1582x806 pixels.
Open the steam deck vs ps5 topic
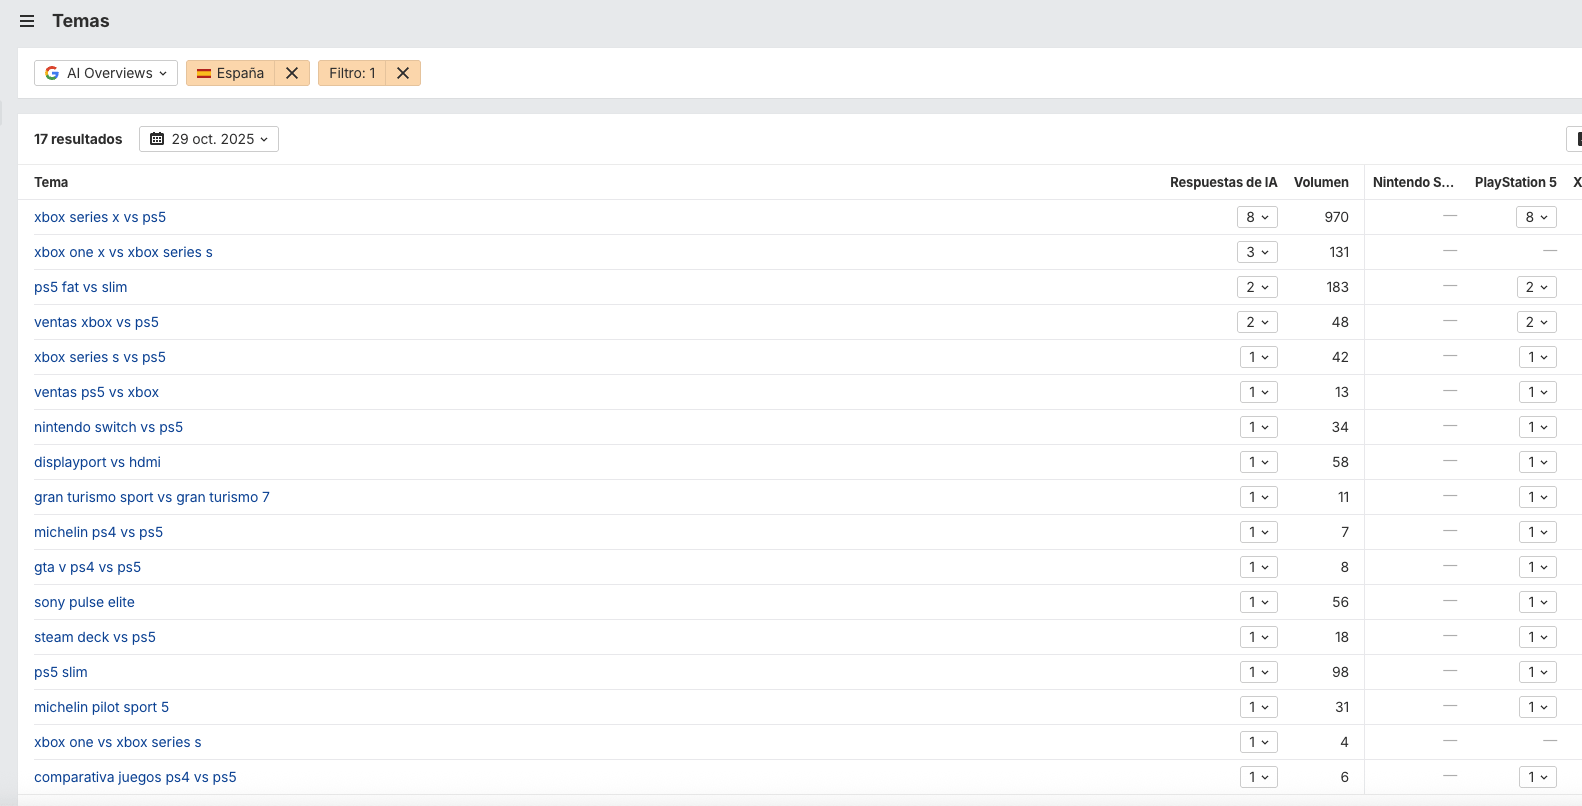(x=95, y=637)
